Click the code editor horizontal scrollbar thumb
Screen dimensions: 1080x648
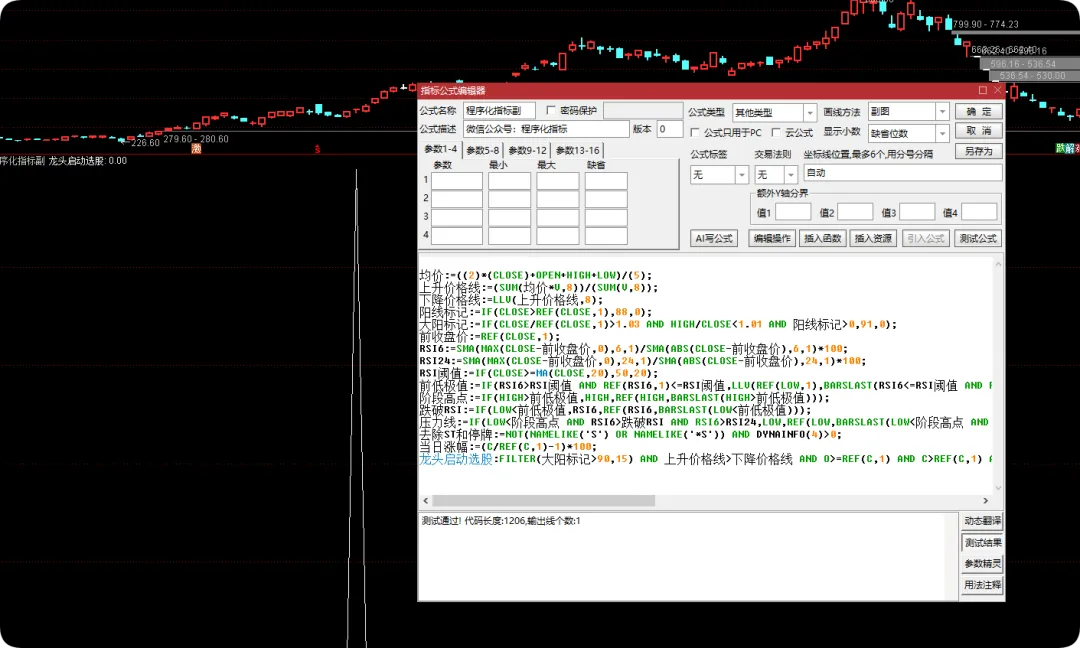coord(543,501)
